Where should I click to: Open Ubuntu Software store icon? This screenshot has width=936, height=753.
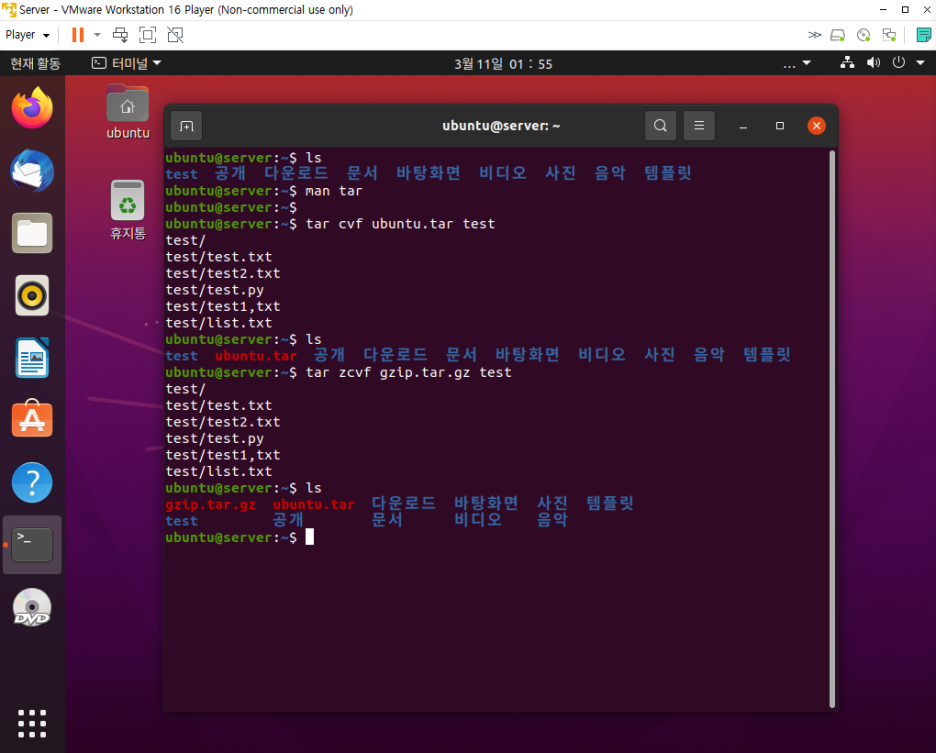(32, 419)
